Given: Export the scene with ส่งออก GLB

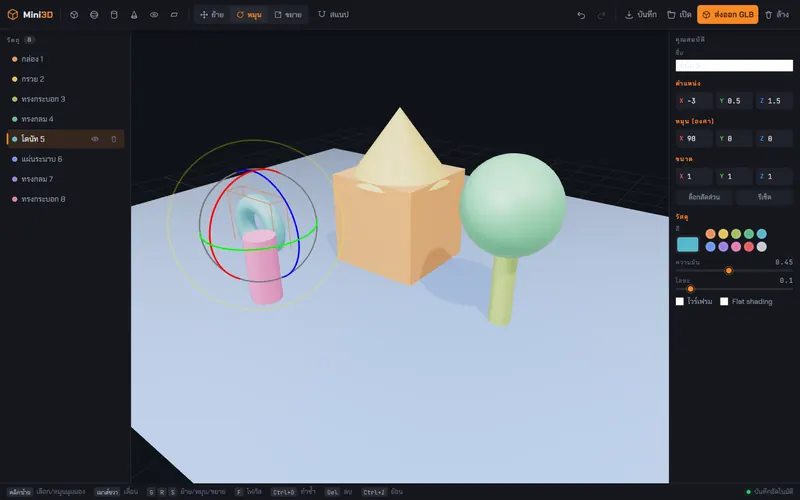Looking at the screenshot, I should pyautogui.click(x=728, y=15).
